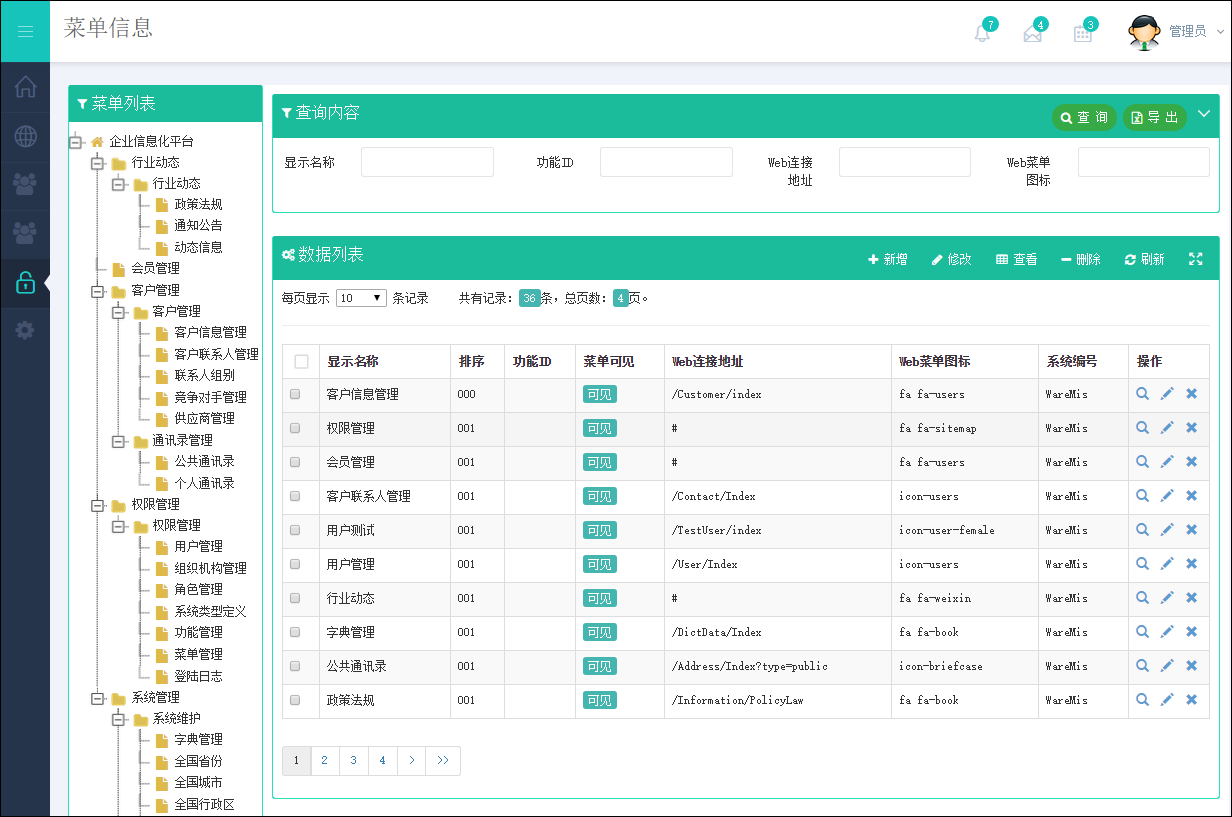Open calendar icon with badge 3
1232x817 pixels.
coord(1083,33)
